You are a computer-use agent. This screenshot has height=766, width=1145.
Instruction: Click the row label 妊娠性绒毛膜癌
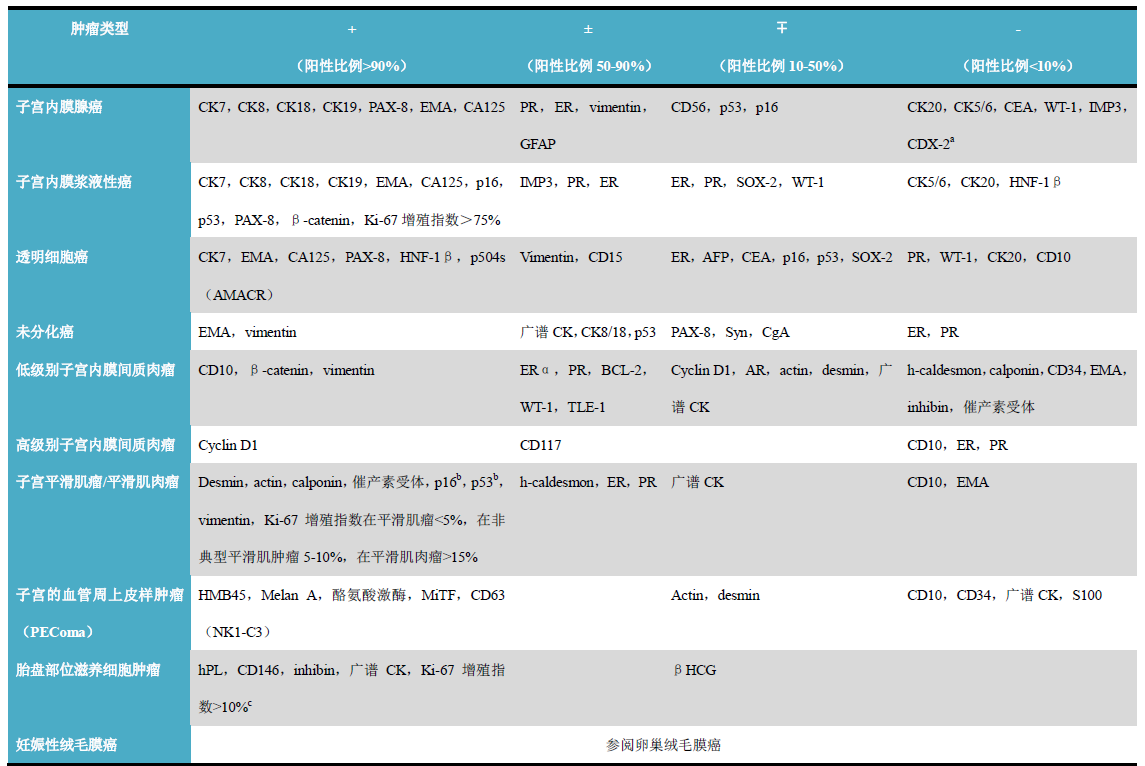[x=66, y=745]
